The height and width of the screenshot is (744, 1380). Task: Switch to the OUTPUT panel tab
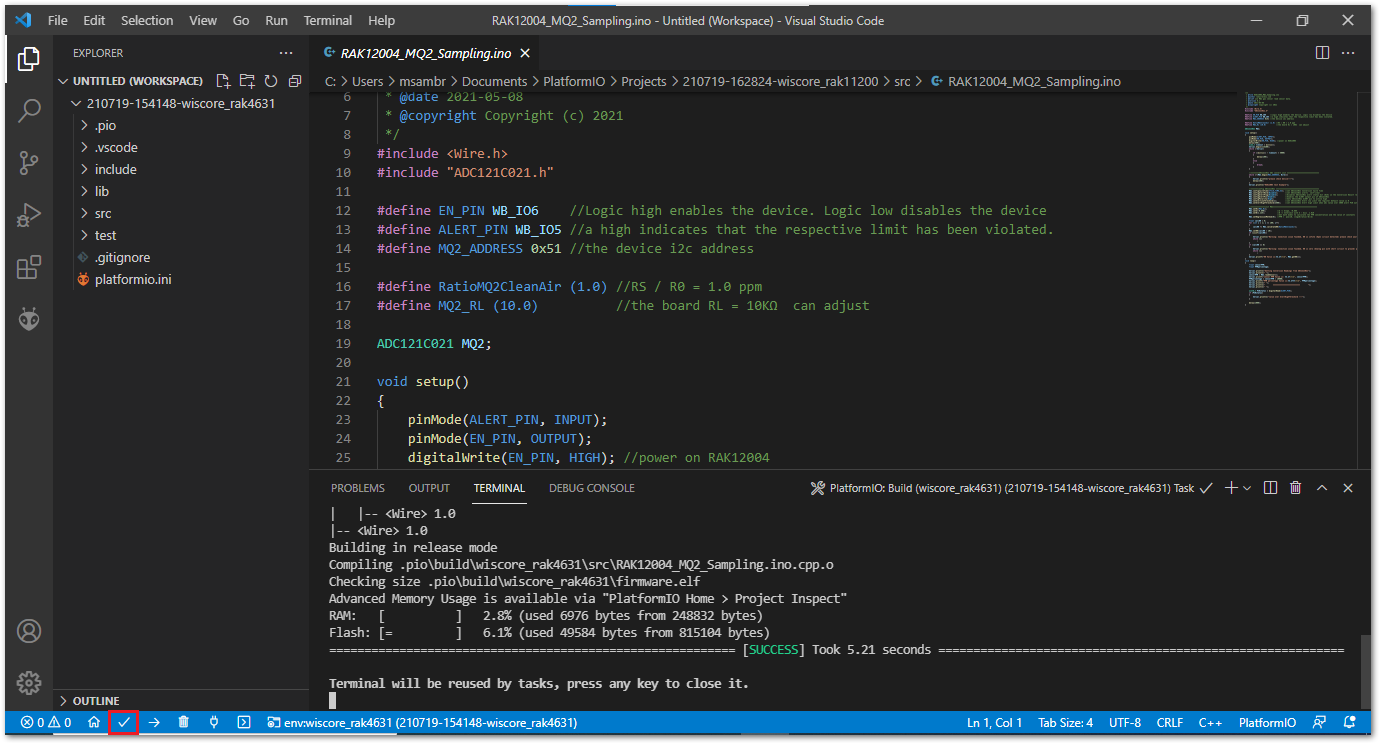point(429,488)
